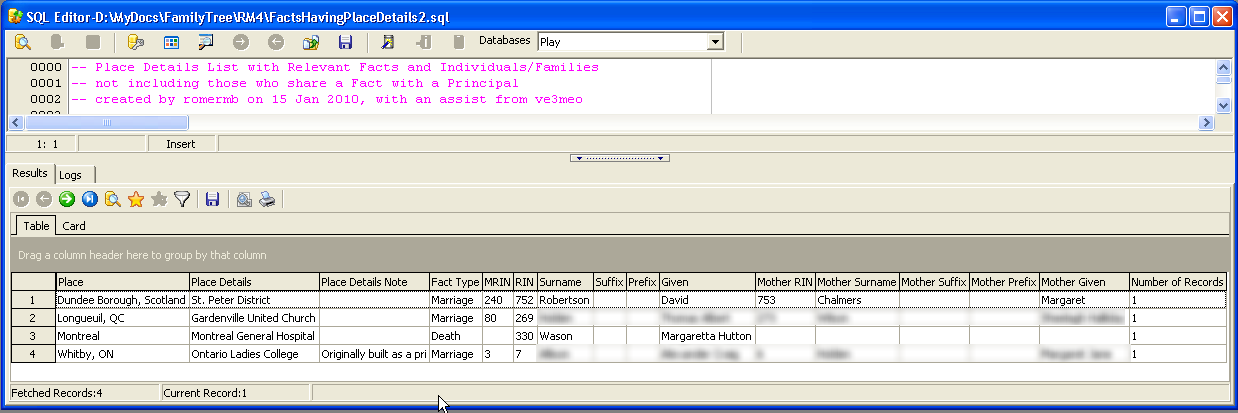1238x413 pixels.
Task: Jump to the last record with the blue arrow
Action: [89, 199]
